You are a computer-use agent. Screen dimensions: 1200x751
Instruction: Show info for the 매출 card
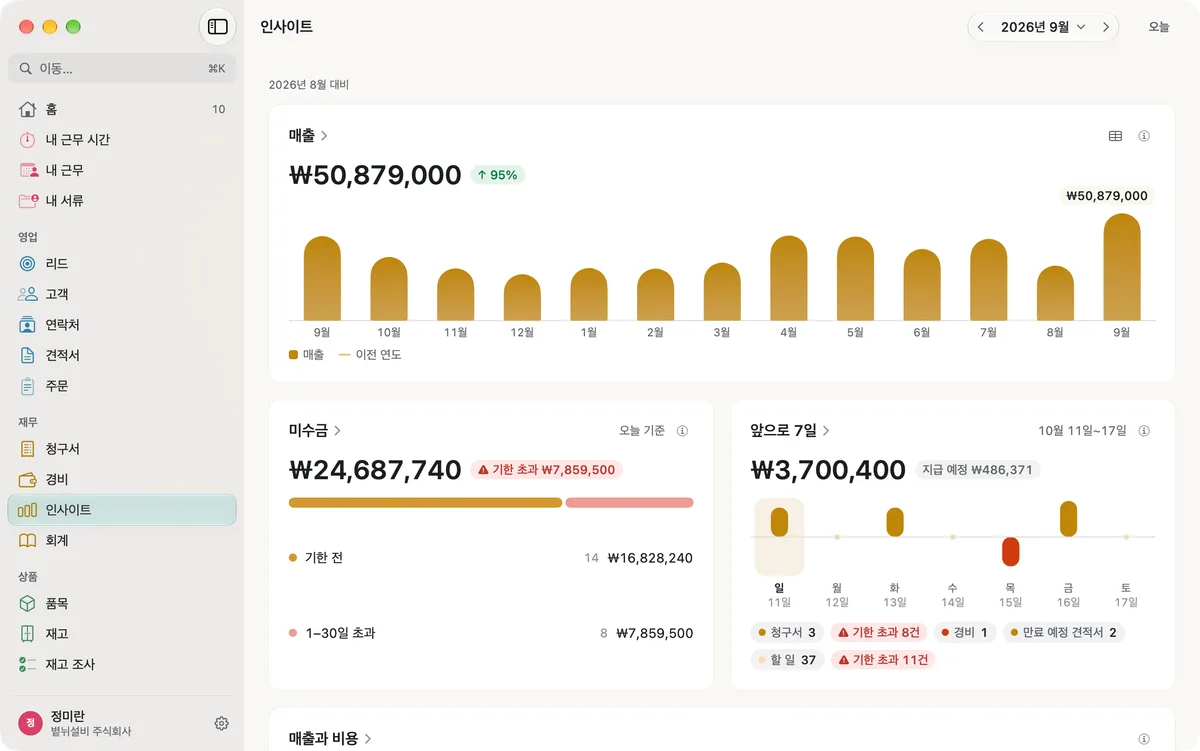coord(1144,136)
